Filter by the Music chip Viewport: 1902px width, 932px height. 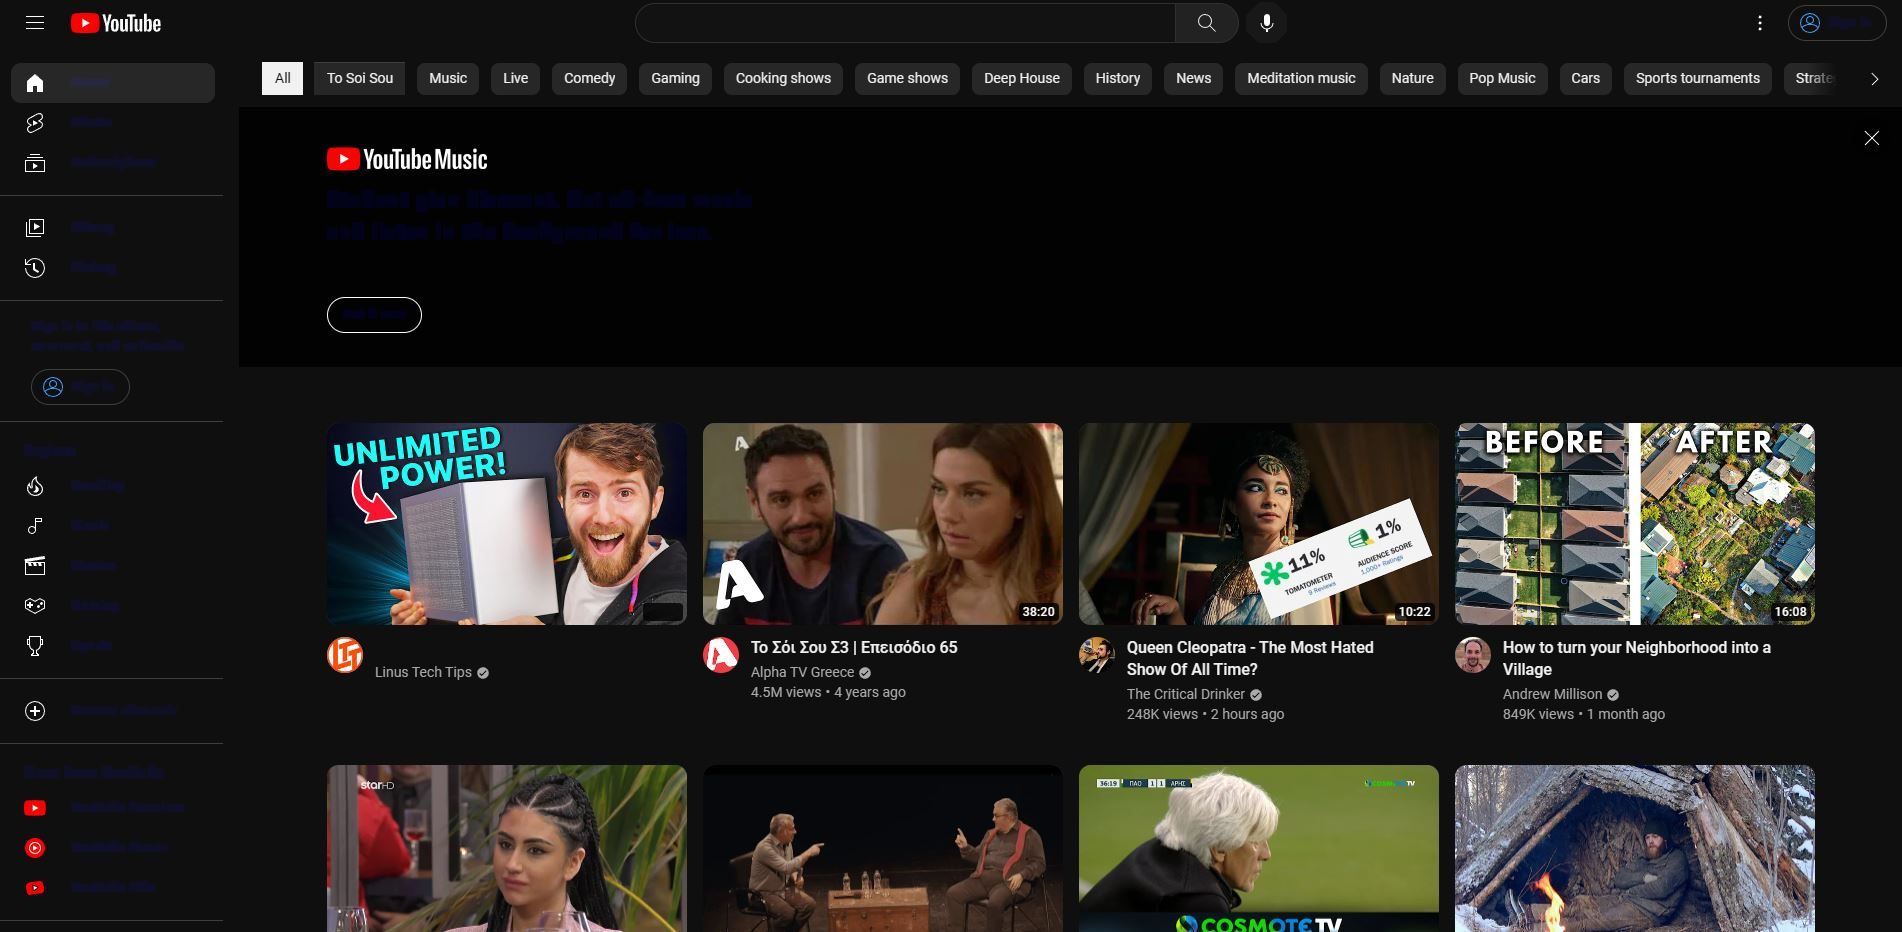point(448,79)
